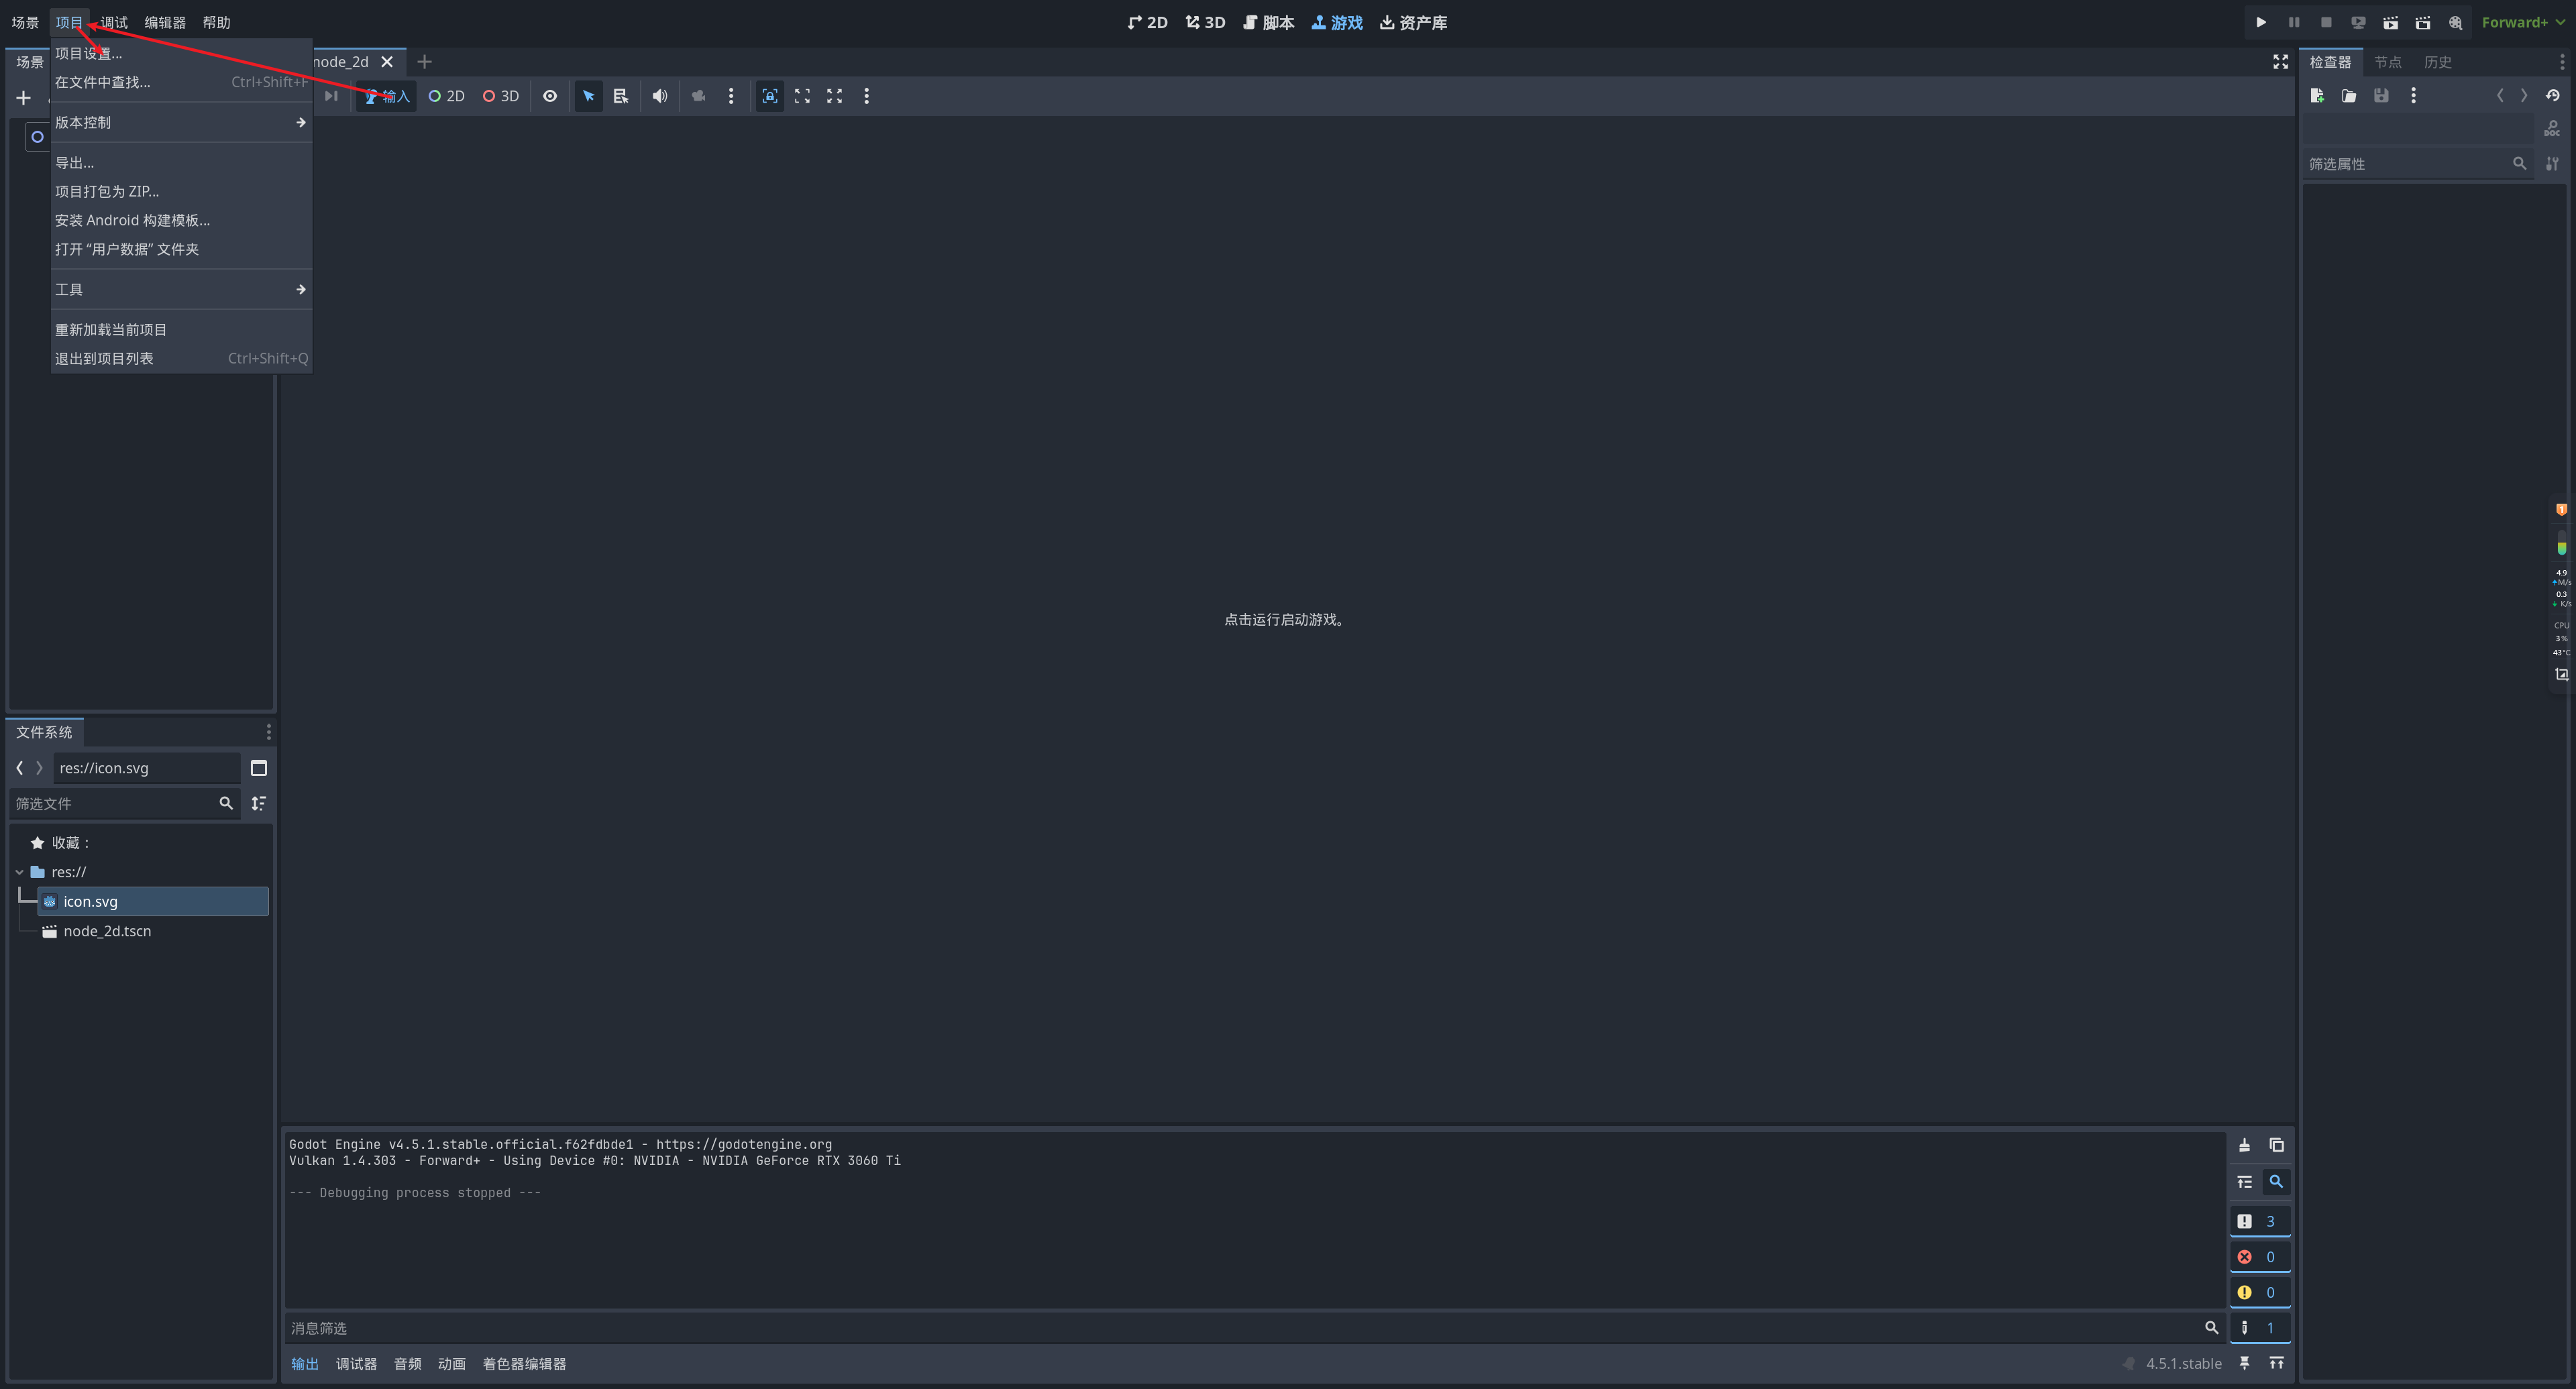Click the clear output broom icon
The width and height of the screenshot is (2576, 1389).
(x=2244, y=1145)
